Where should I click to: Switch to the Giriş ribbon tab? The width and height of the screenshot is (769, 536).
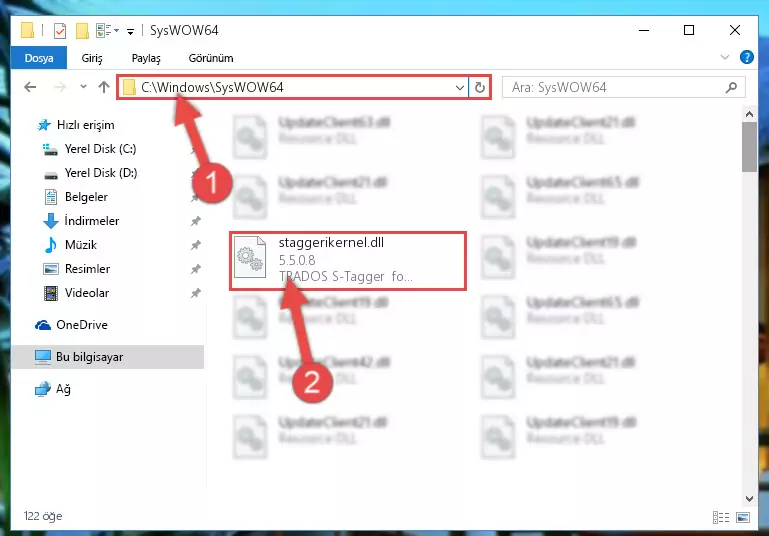[92, 58]
